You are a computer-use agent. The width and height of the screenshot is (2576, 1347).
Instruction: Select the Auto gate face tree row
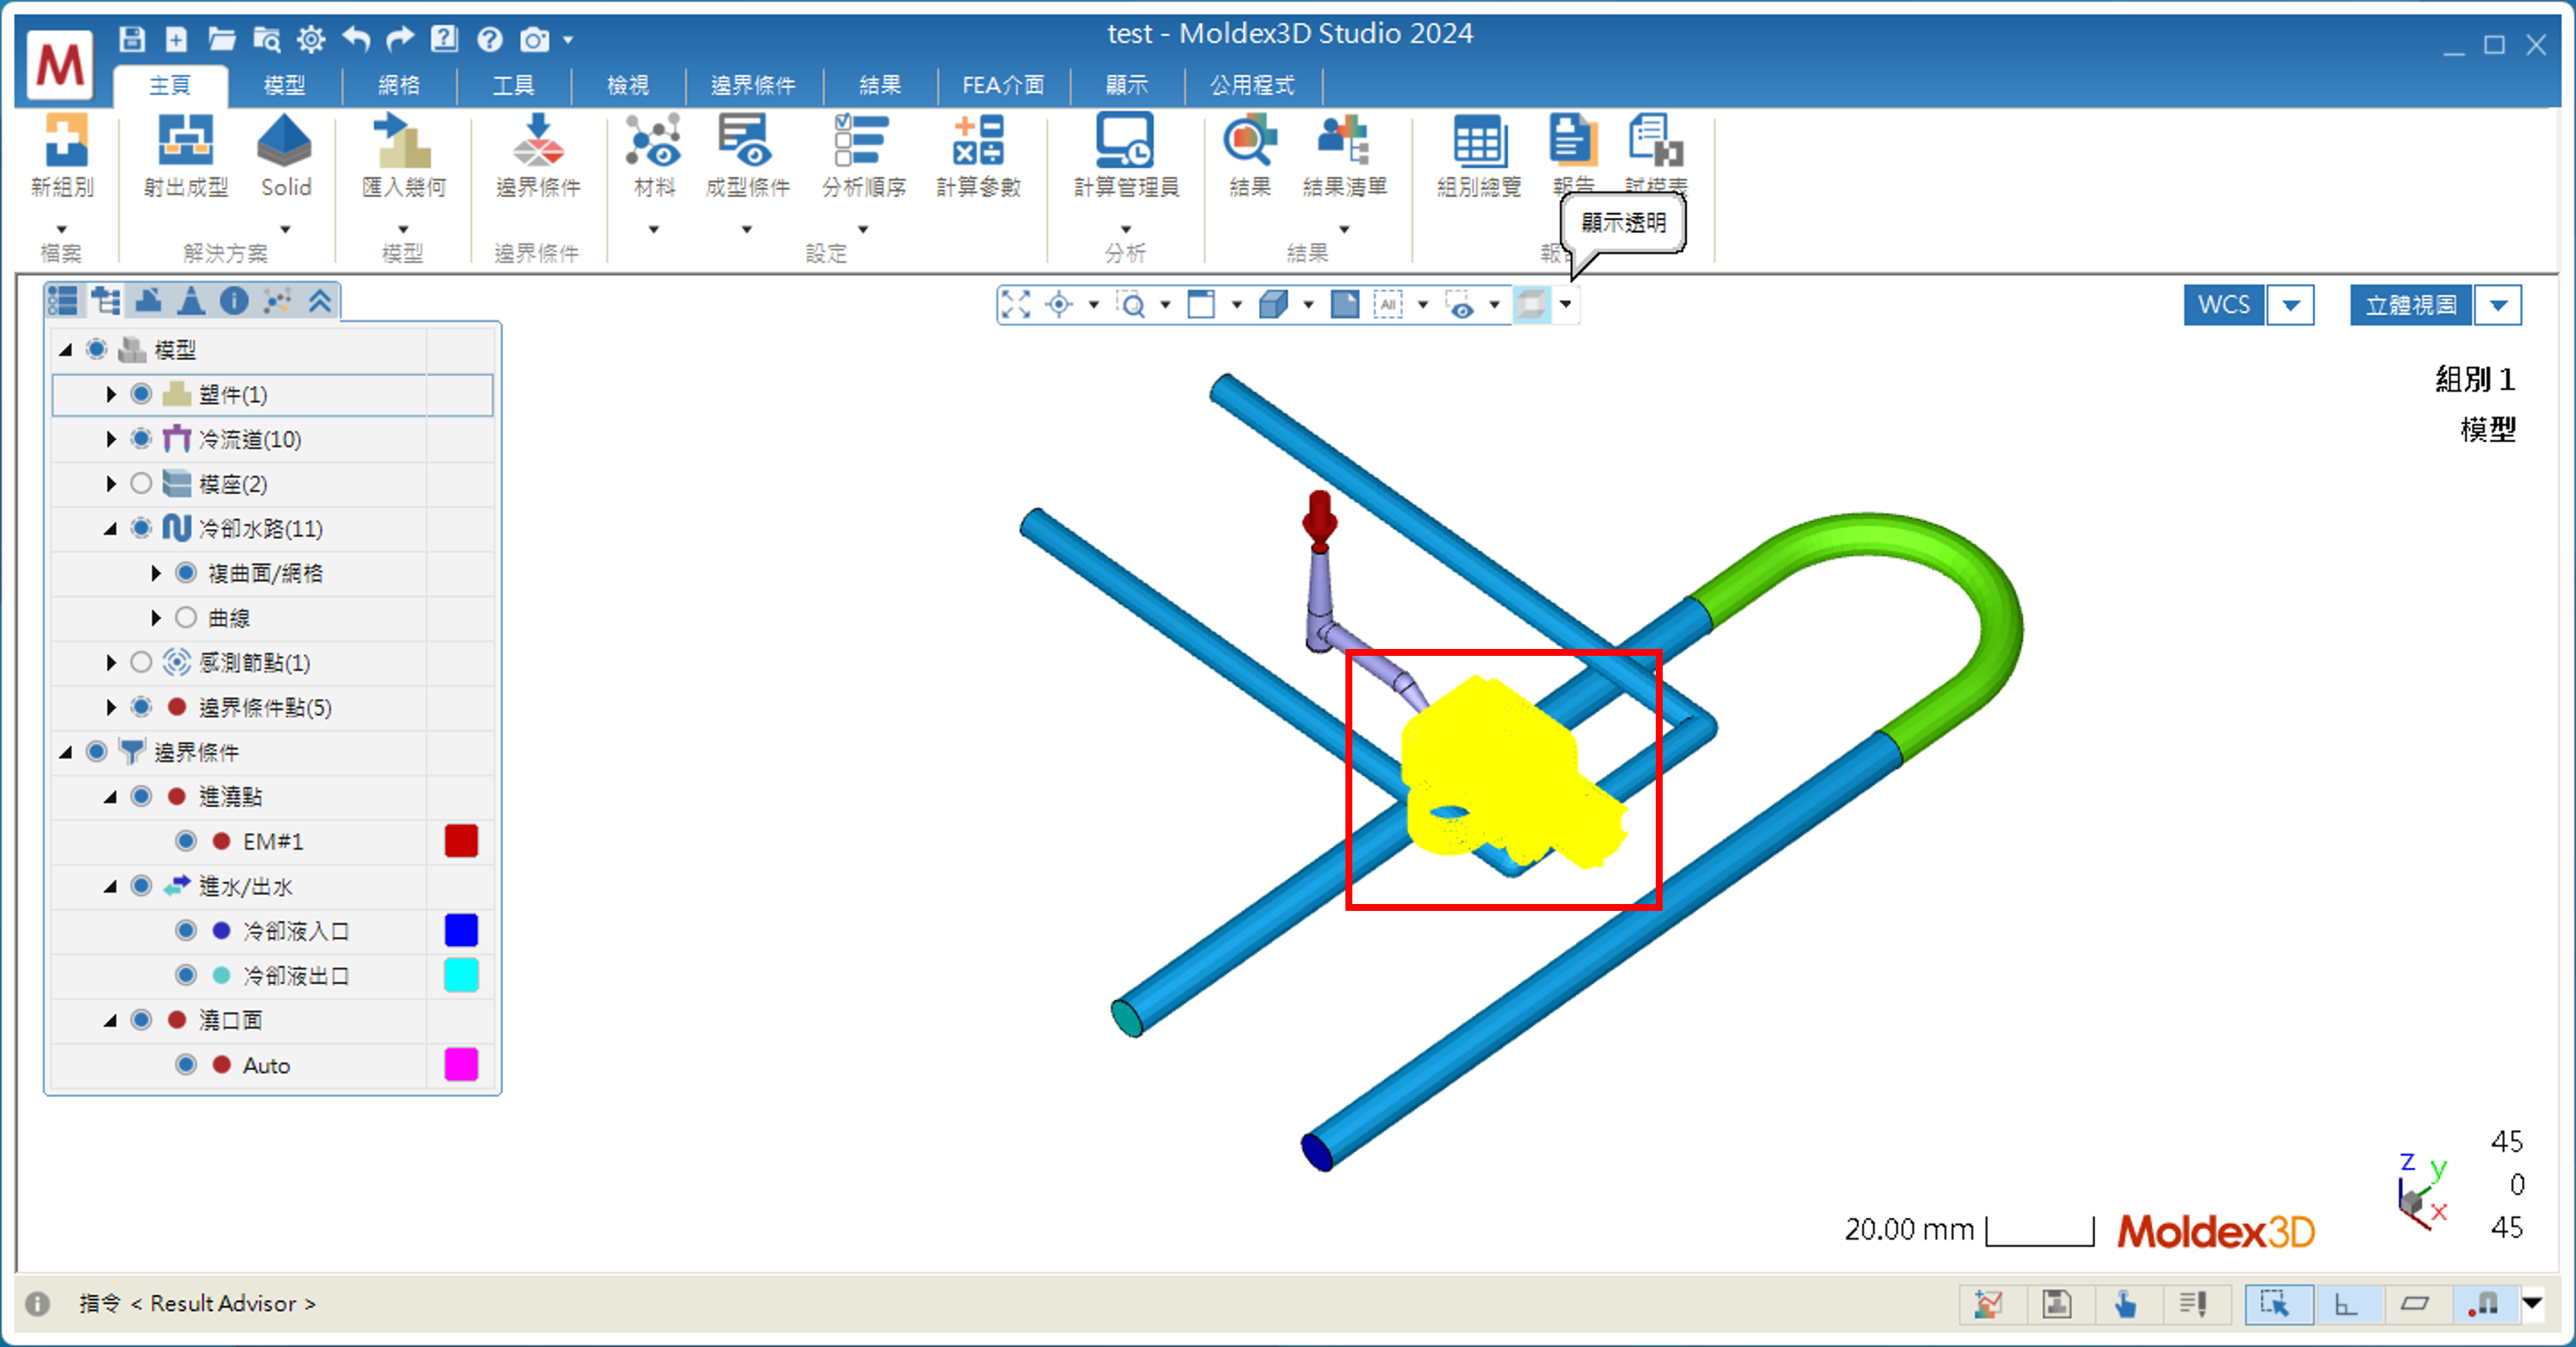[x=272, y=1065]
